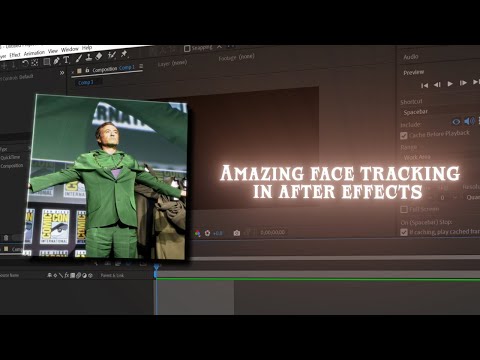Screen dimensions: 480x360
Task: Select the Roto Brush tool
Action: click(112, 55)
